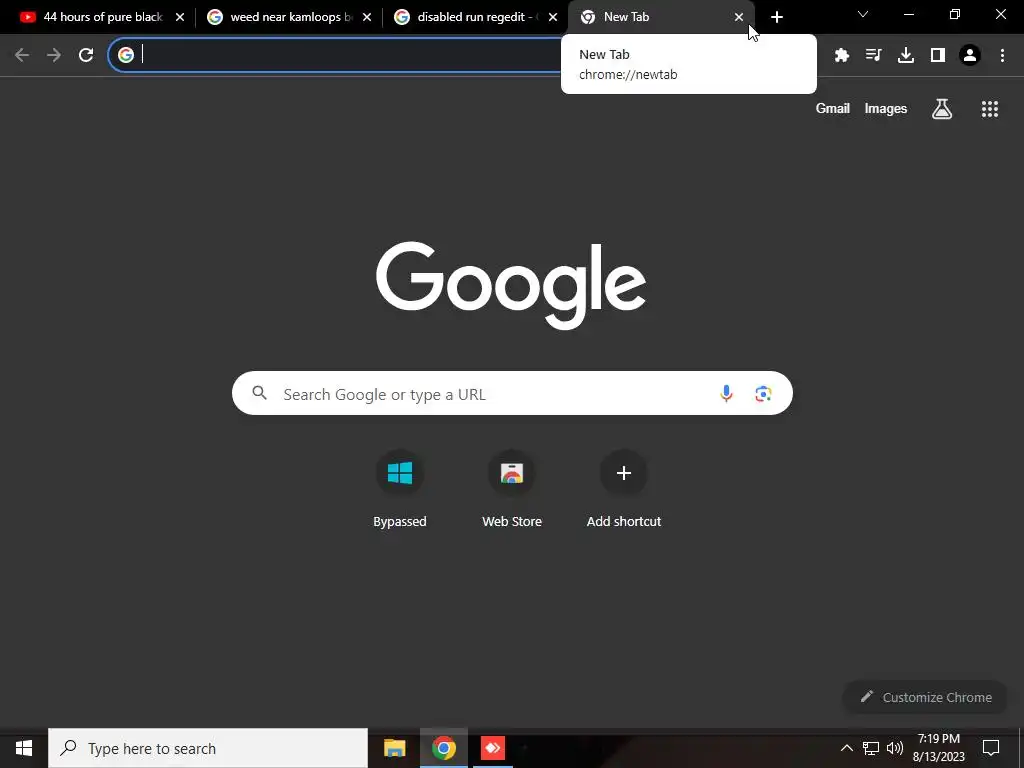The image size is (1024, 768).
Task: Open the Gmail link
Action: (x=833, y=109)
